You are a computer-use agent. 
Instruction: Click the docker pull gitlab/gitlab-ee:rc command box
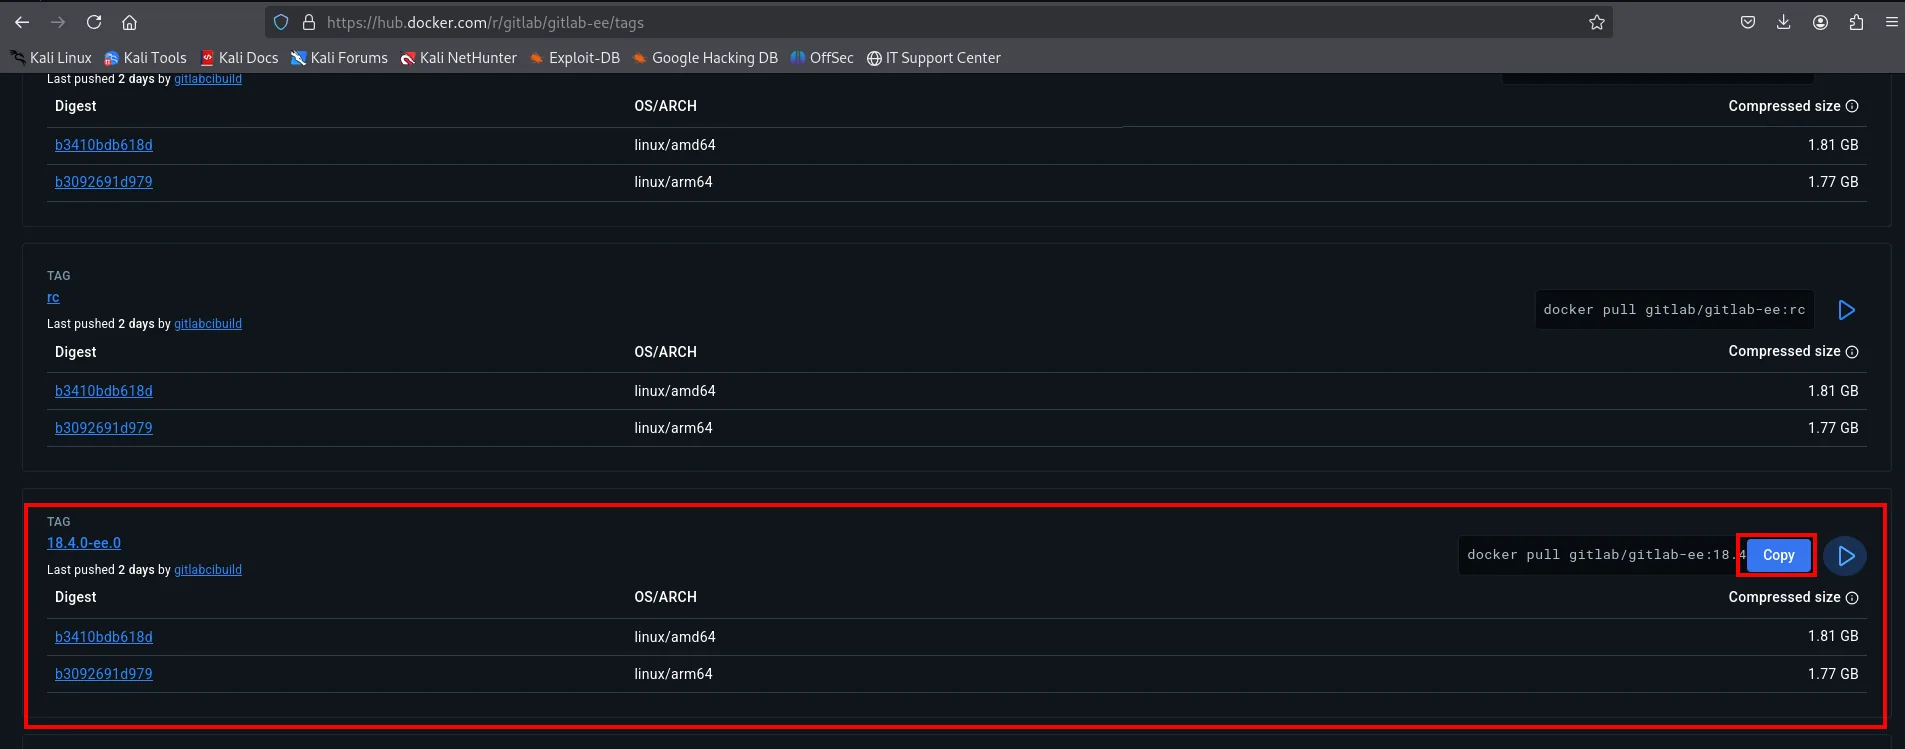(x=1674, y=310)
